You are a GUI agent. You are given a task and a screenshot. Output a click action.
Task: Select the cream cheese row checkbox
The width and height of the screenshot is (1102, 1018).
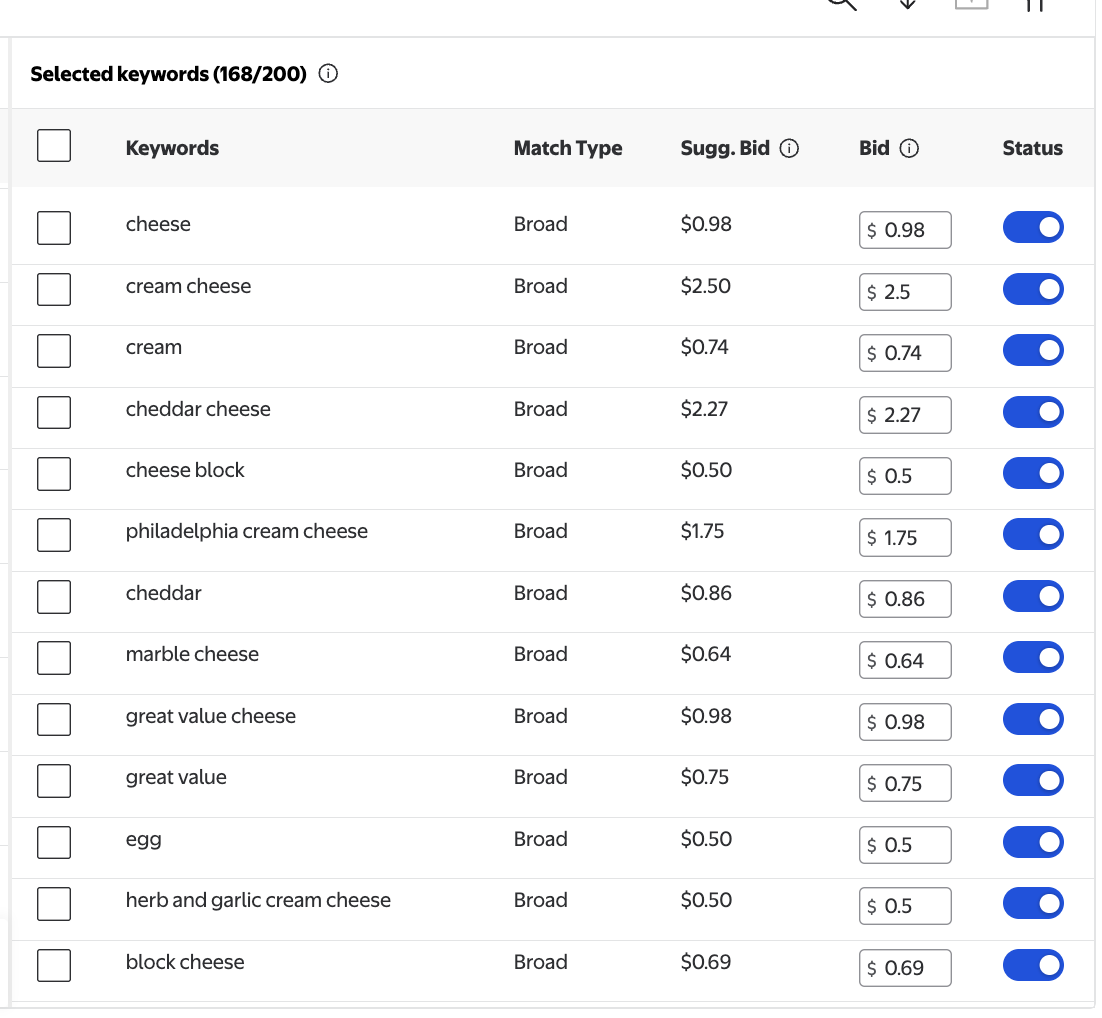[x=54, y=290]
